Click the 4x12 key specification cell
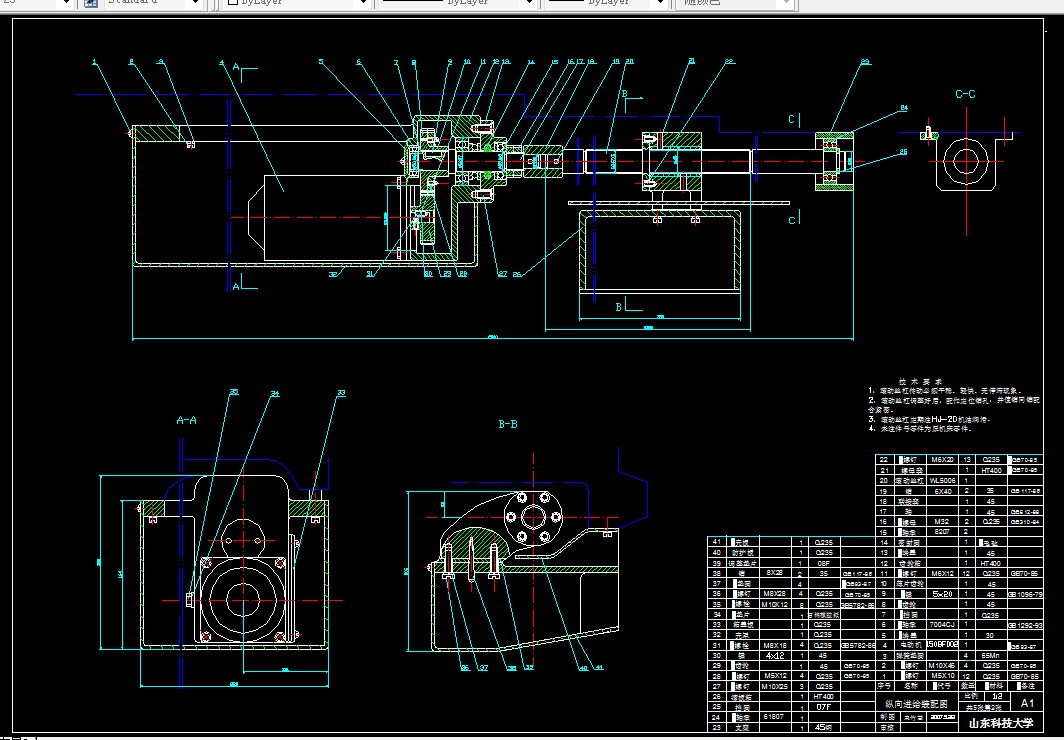Screen dimensions: 1064x740 pos(774,656)
